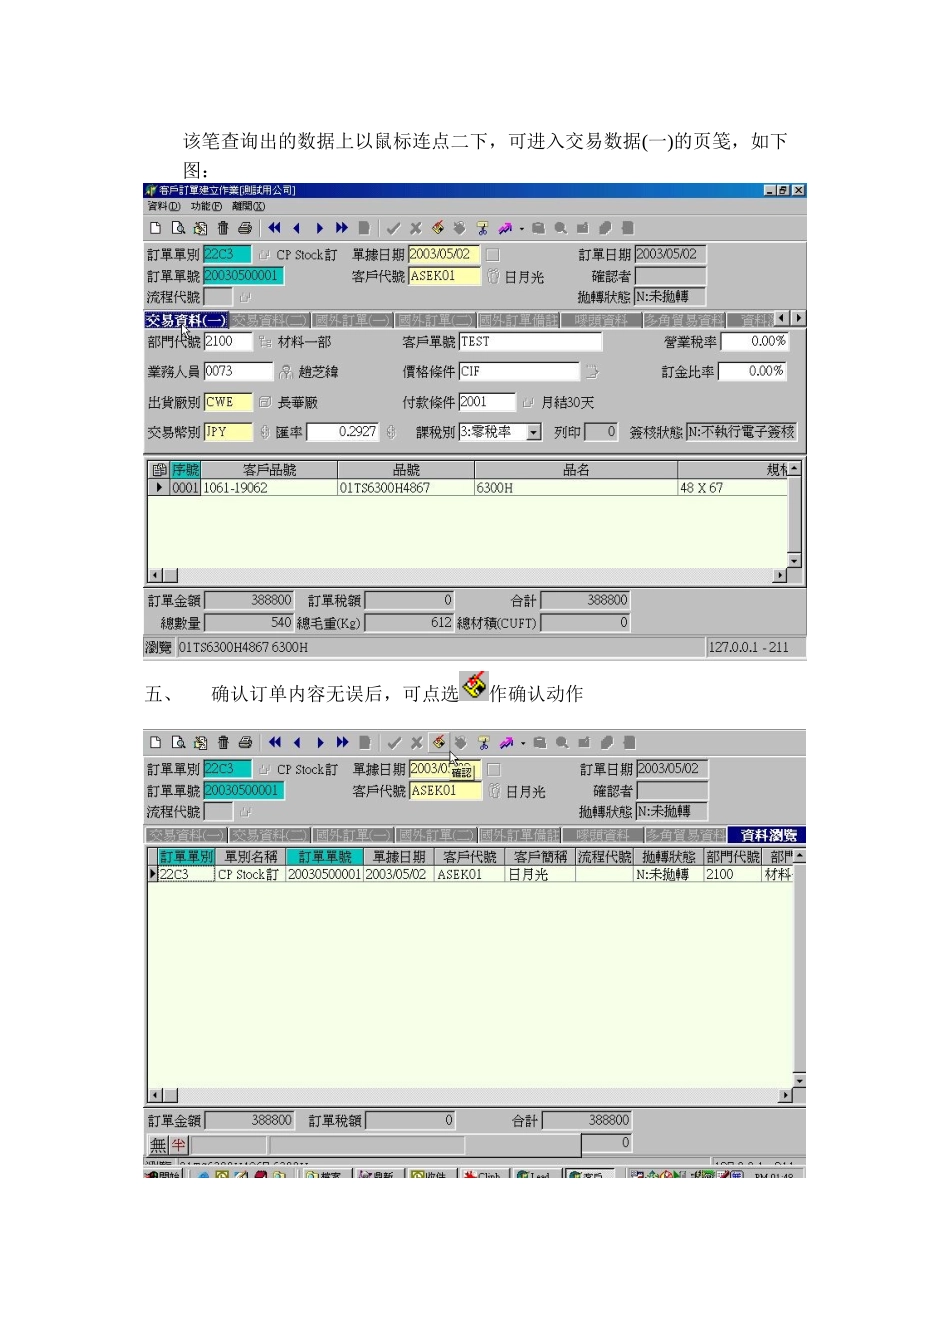950x1344 pixels.
Task: Click person lookup icon beside 業務人員 0073
Action: point(286,372)
